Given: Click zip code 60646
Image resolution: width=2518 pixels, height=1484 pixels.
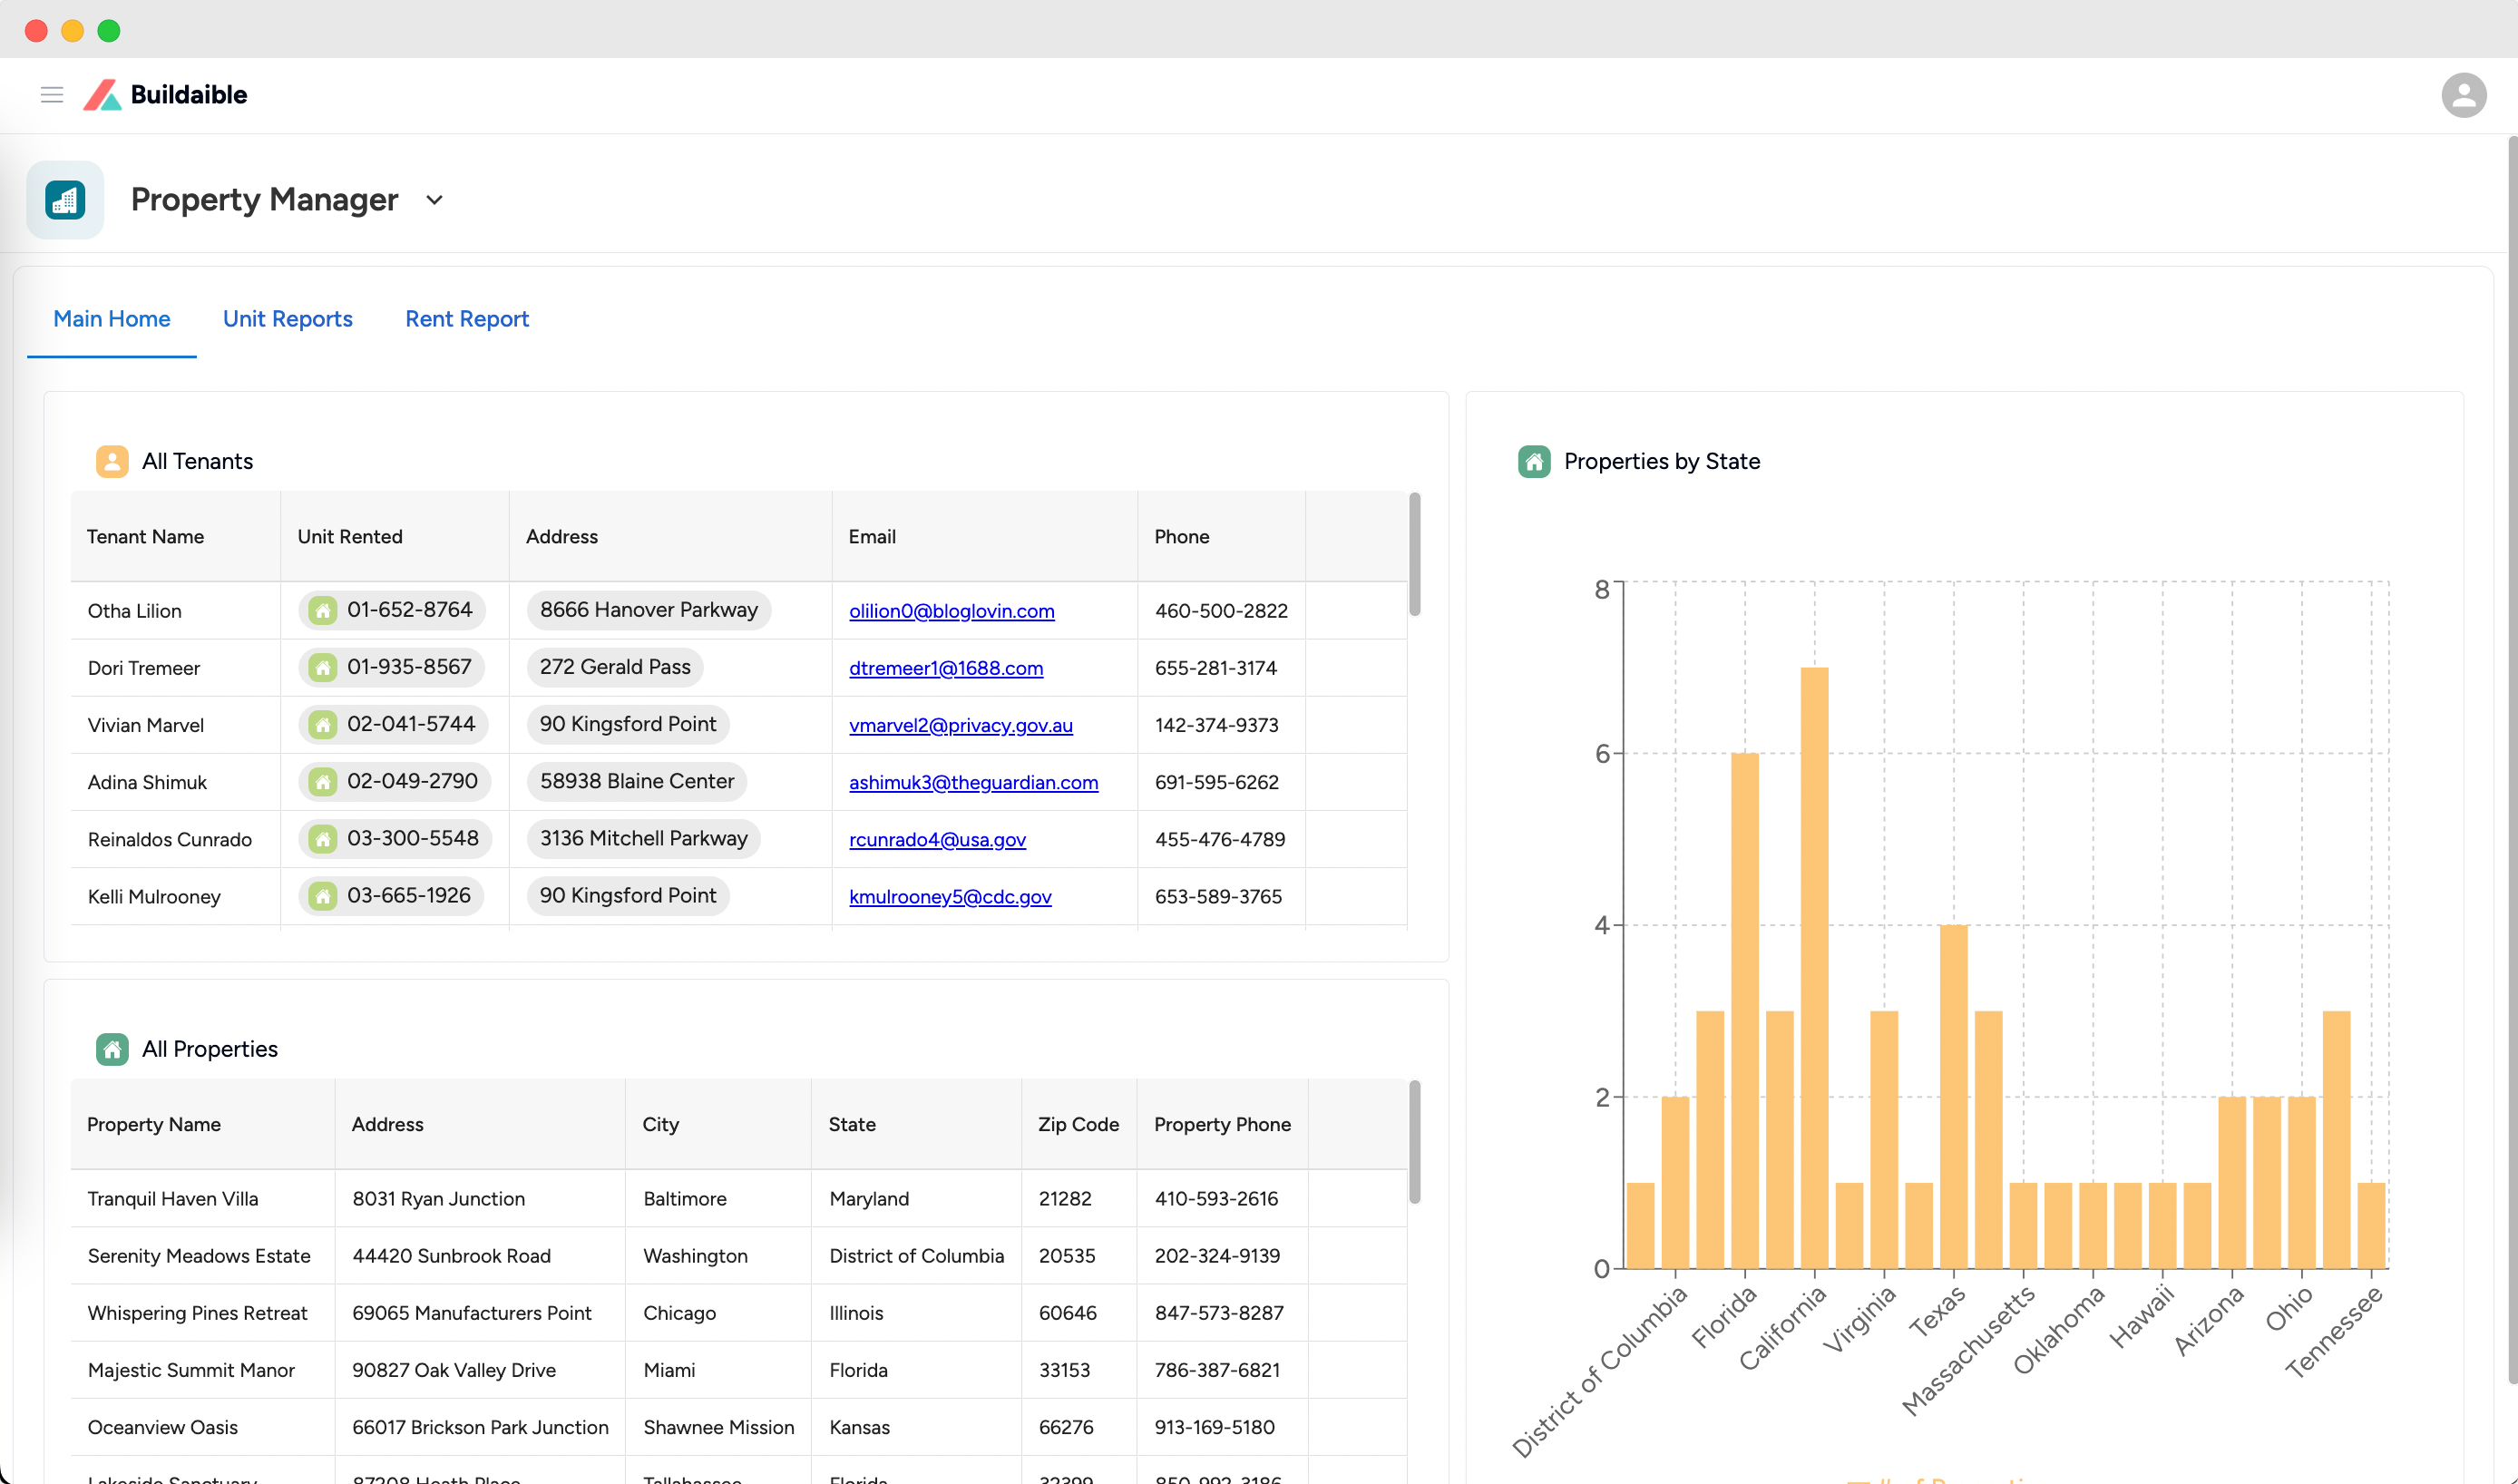Looking at the screenshot, I should coord(1067,1313).
